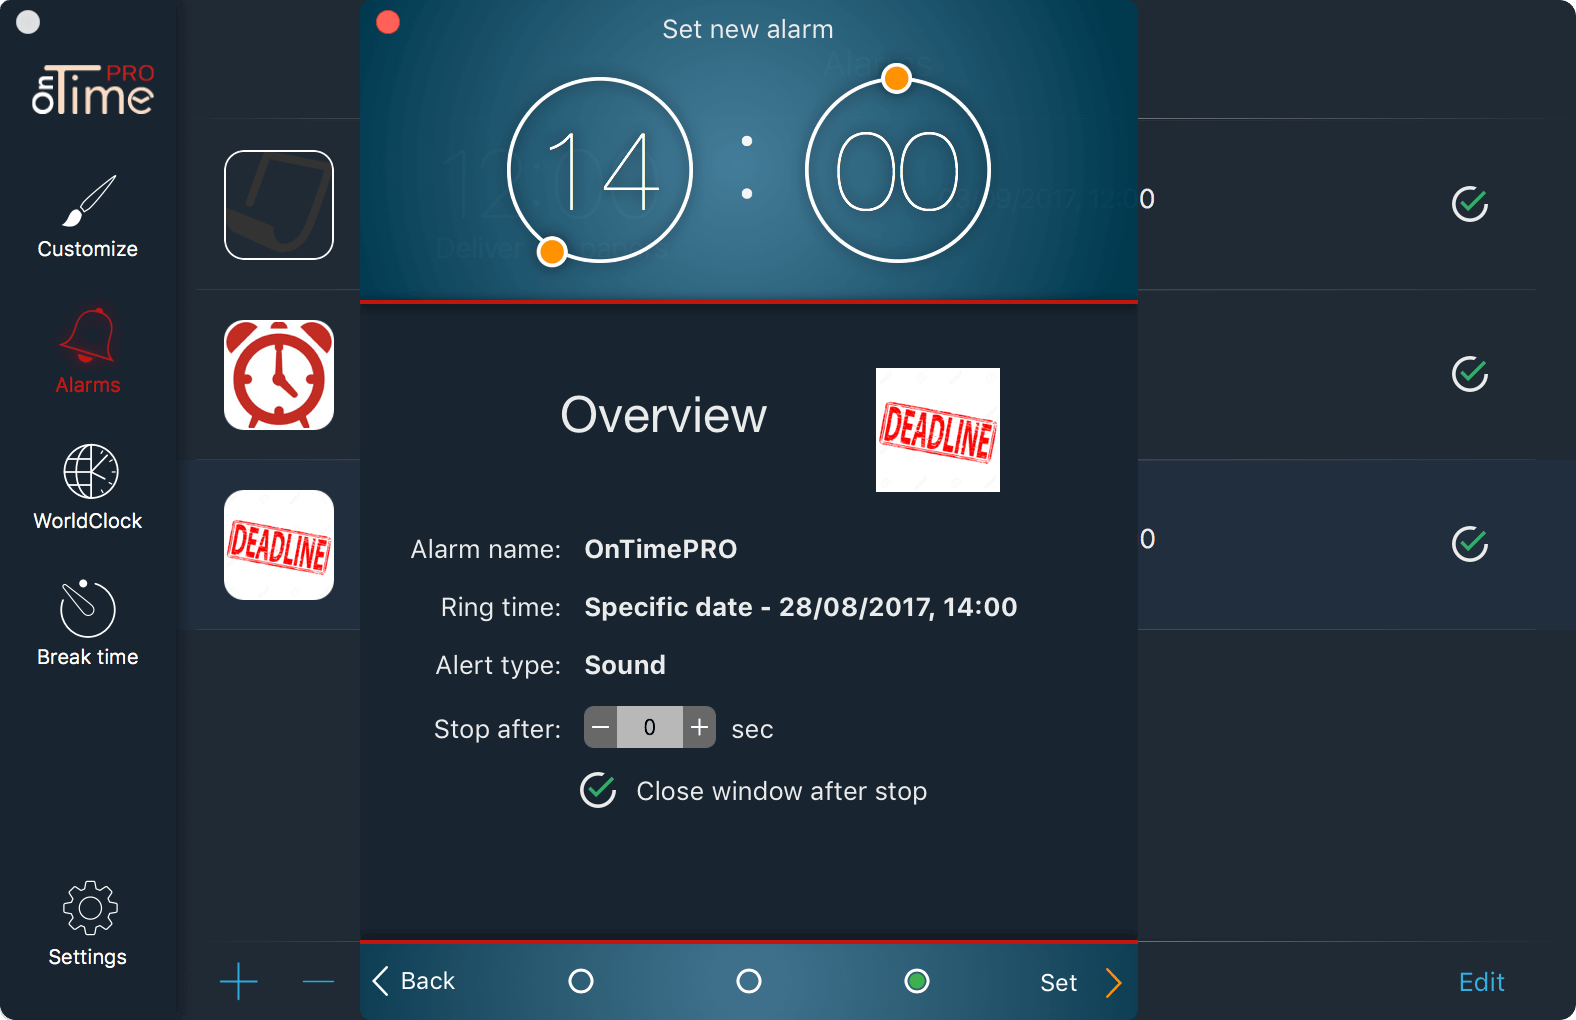Click the OnTime PRO logo
This screenshot has width=1576, height=1020.
[93, 89]
